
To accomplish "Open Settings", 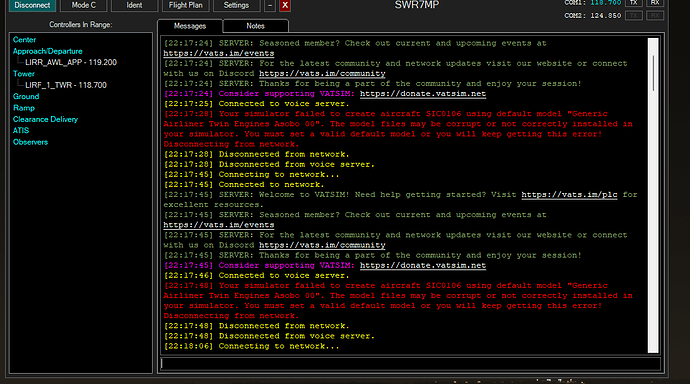I will point(236,5).
